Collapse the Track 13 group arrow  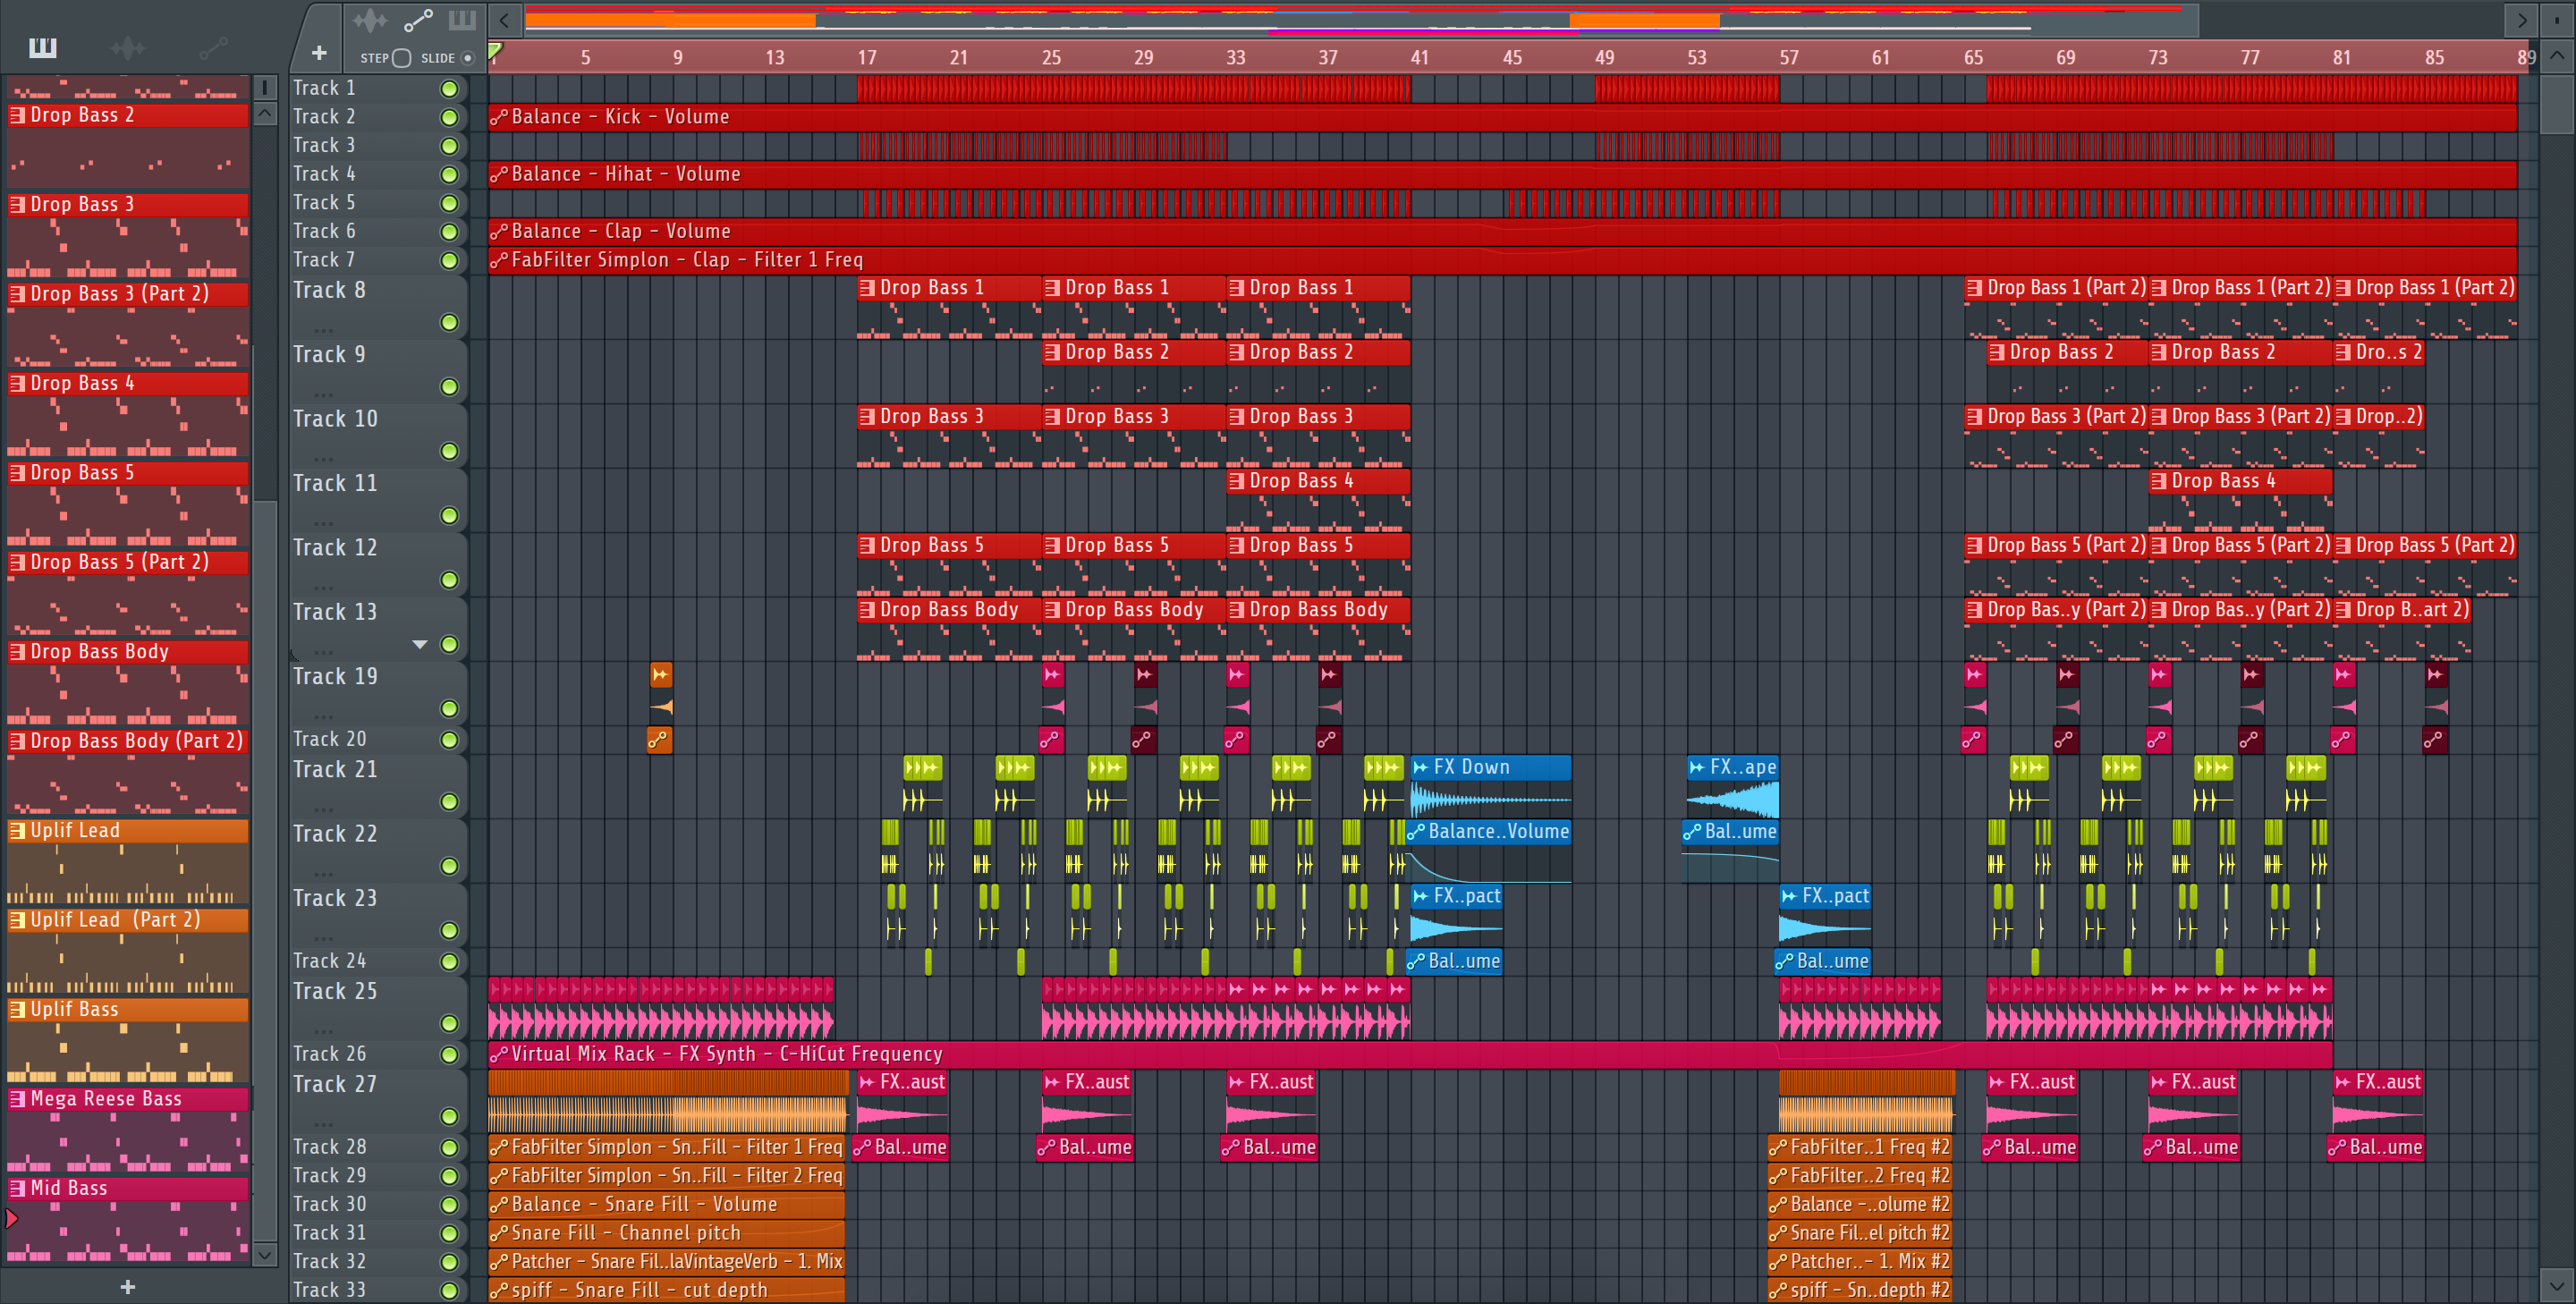[x=420, y=644]
